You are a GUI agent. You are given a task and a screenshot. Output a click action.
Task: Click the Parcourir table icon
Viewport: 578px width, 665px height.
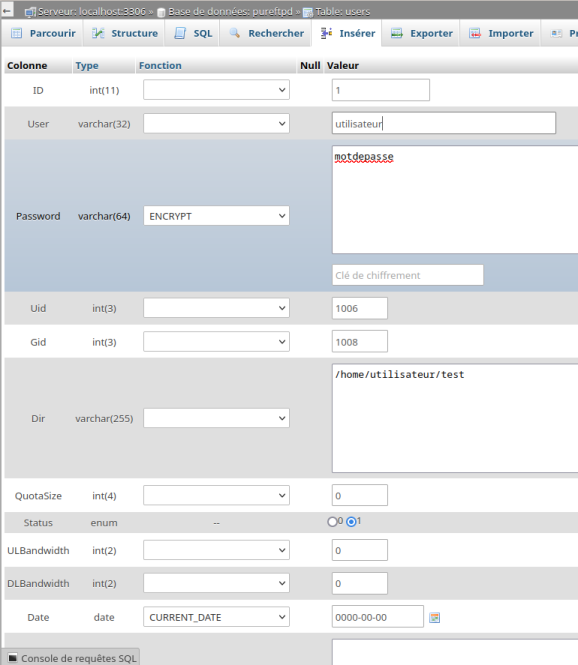[17, 33]
